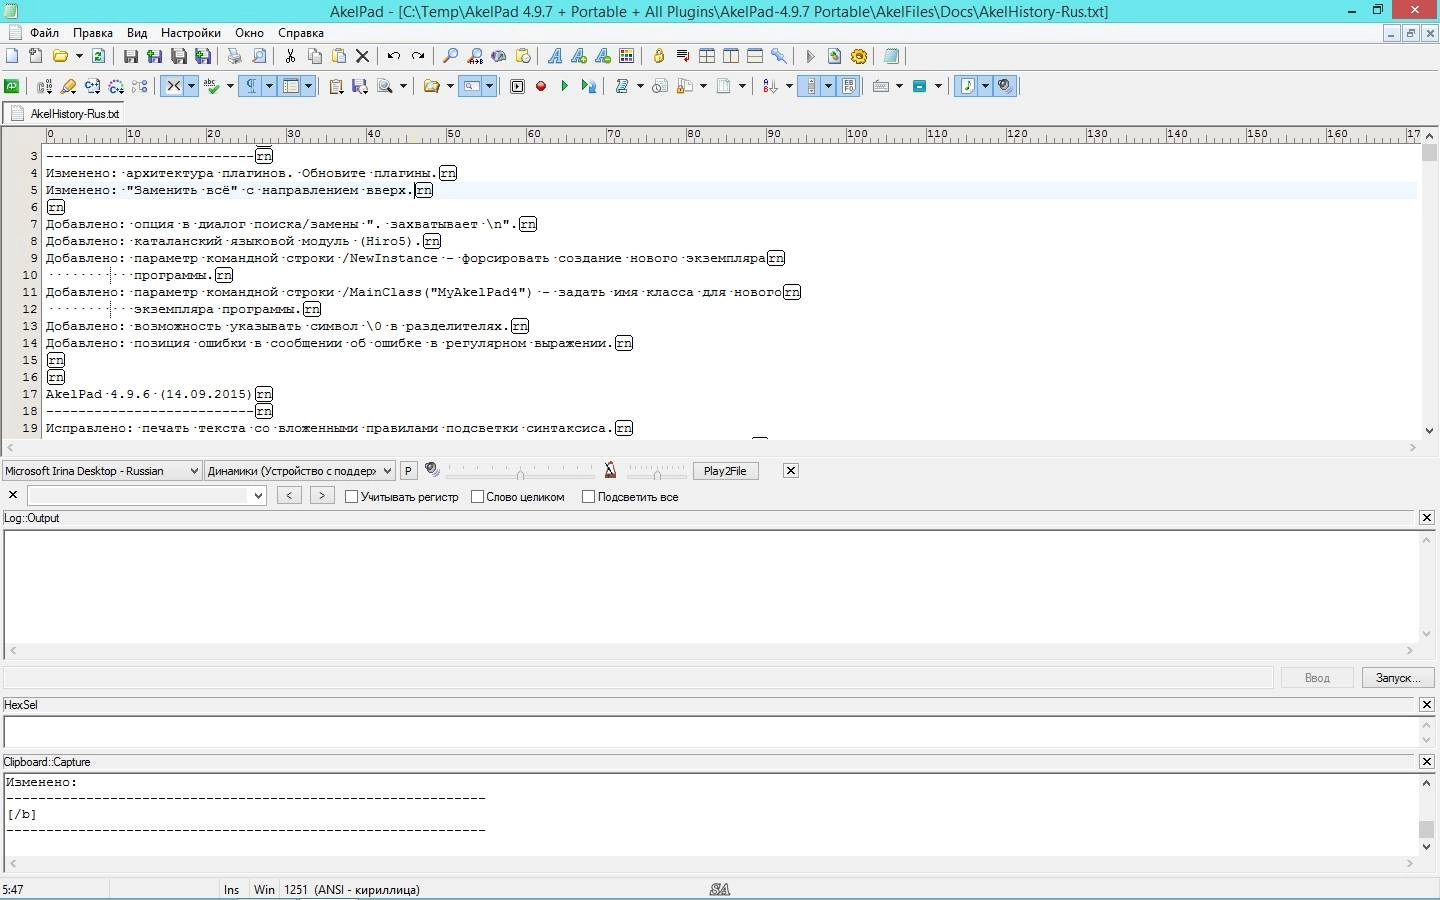Undo the last edit
This screenshot has width=1440, height=900.
[394, 56]
